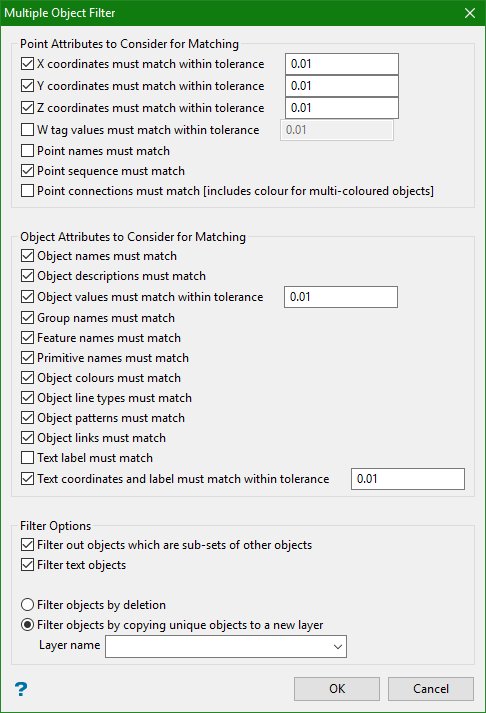Uncheck X coordinates must match within tolerance
This screenshot has width=486, height=713.
coord(27,64)
